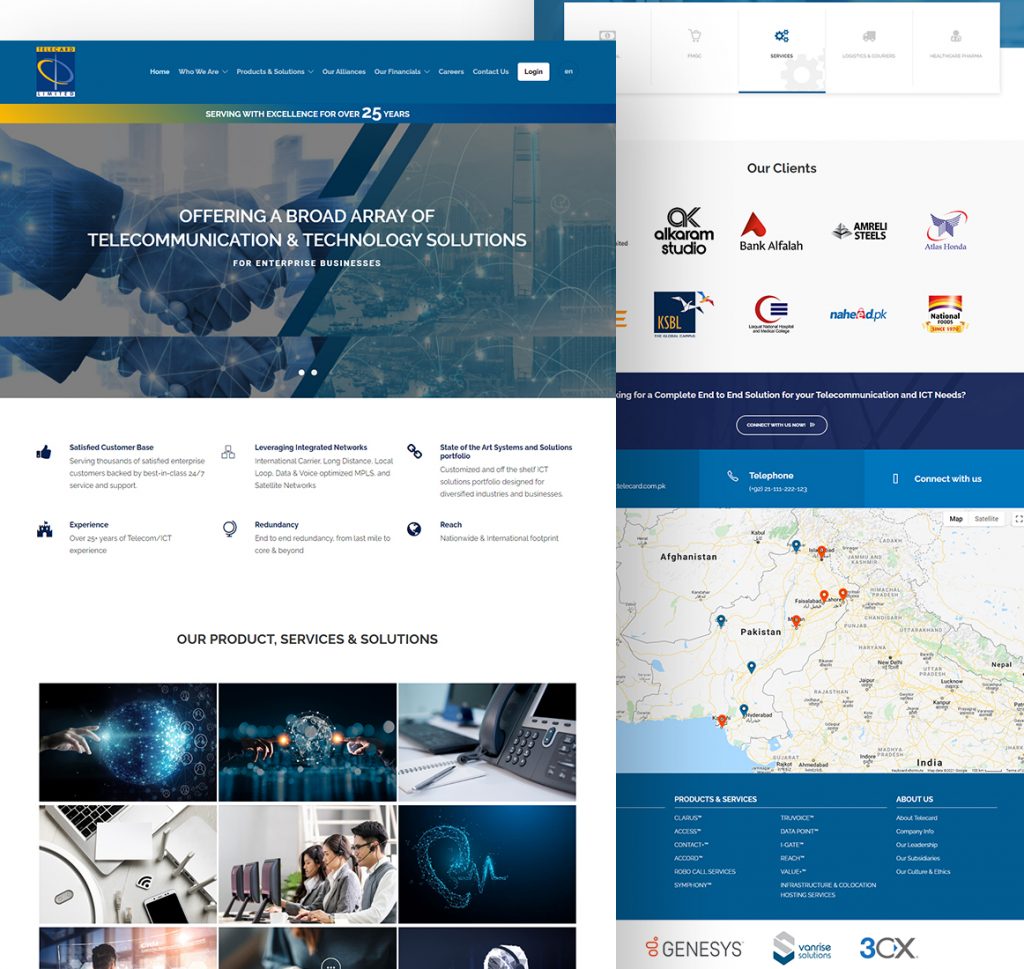Click the castle icon beside Experience
Screen dimensions: 1024x969
pyautogui.click(x=44, y=529)
